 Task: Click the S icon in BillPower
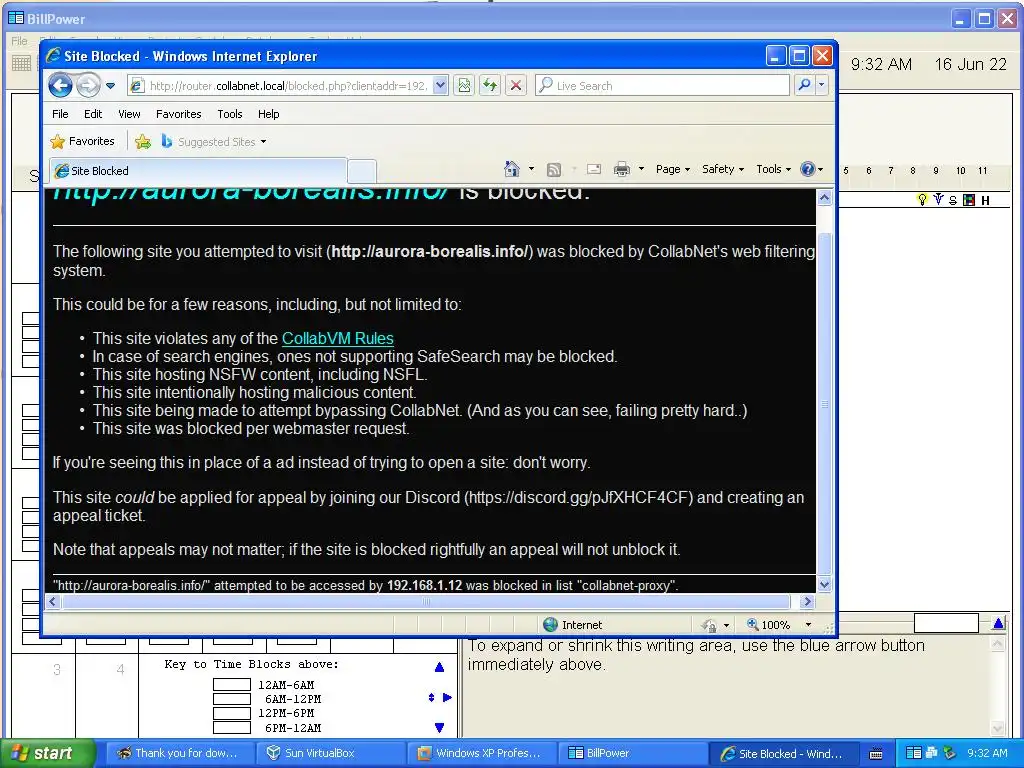[x=953, y=200]
